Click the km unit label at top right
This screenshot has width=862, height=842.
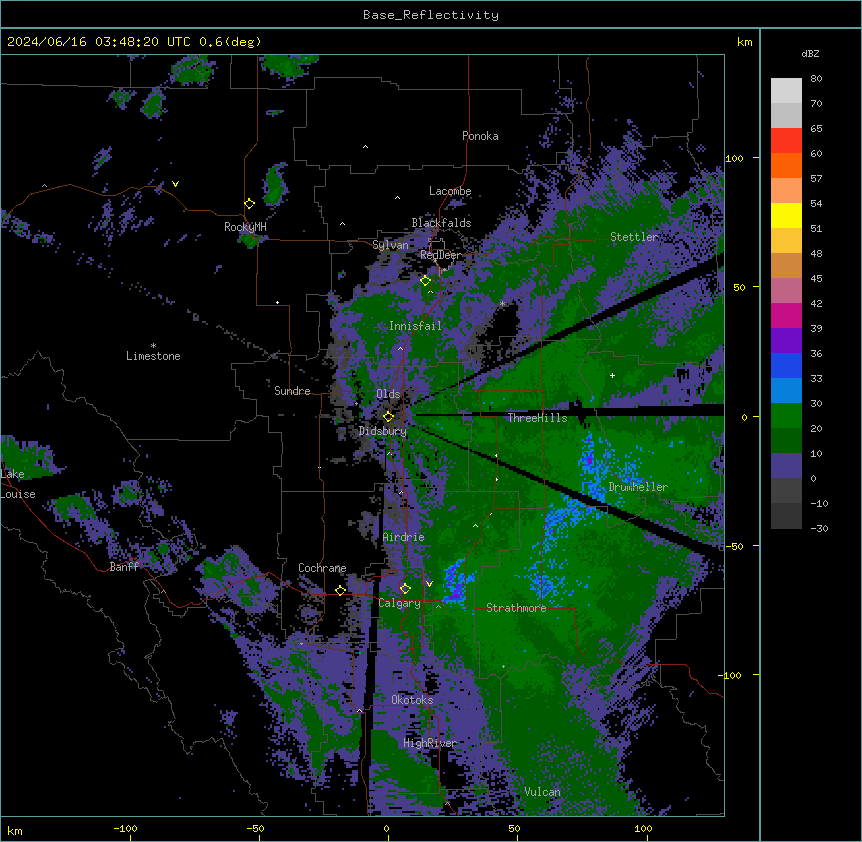click(745, 42)
